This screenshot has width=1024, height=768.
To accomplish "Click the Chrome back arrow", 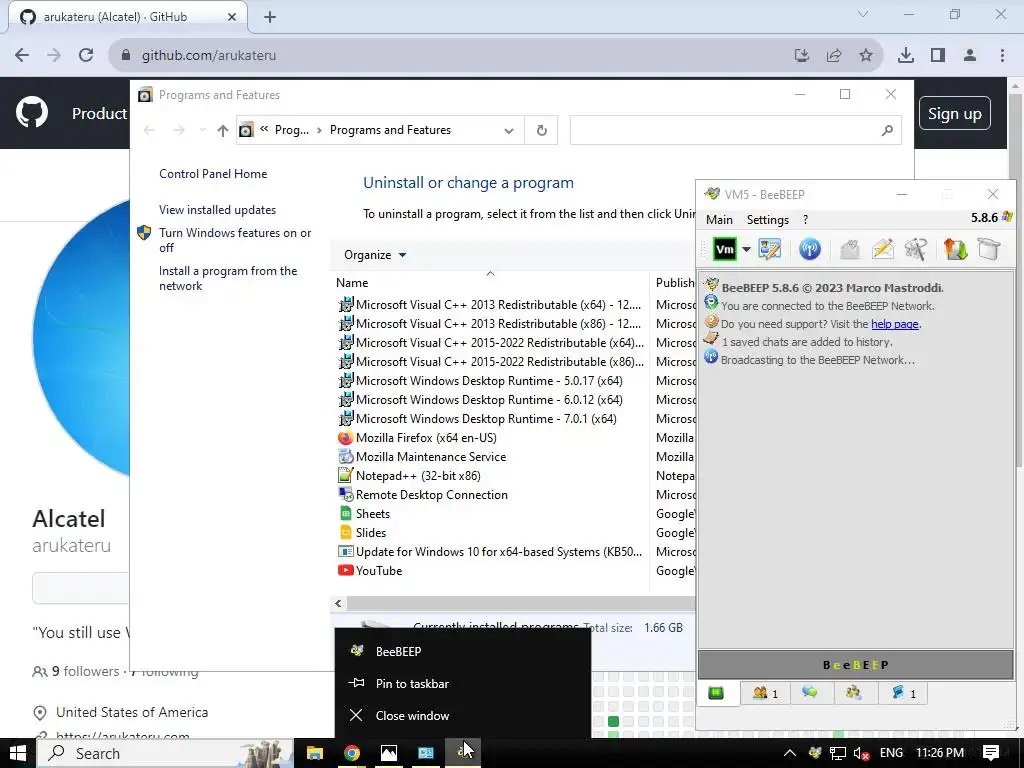I will coord(22,55).
